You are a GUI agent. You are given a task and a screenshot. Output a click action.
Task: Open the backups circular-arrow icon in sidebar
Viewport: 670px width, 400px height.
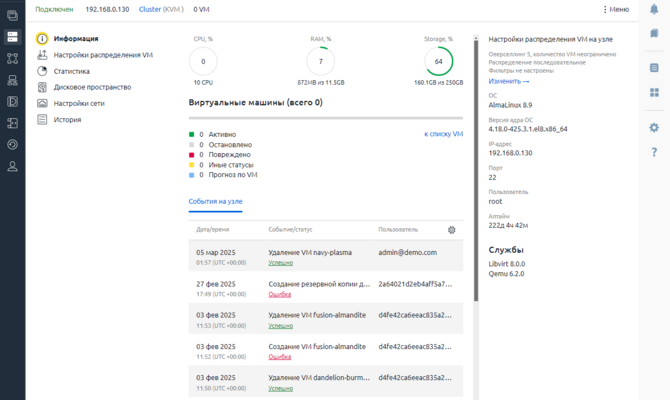(12, 144)
